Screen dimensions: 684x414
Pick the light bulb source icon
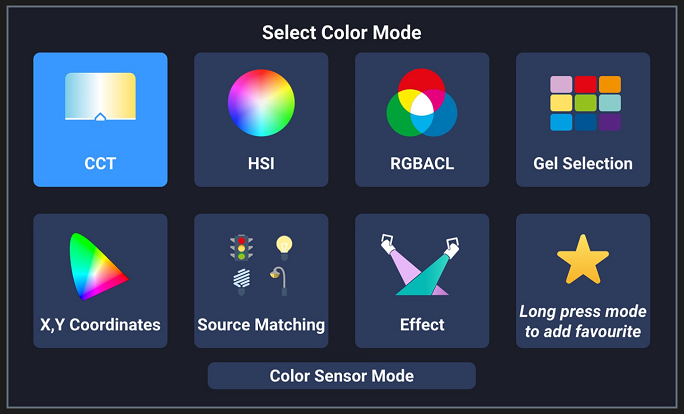(x=284, y=247)
